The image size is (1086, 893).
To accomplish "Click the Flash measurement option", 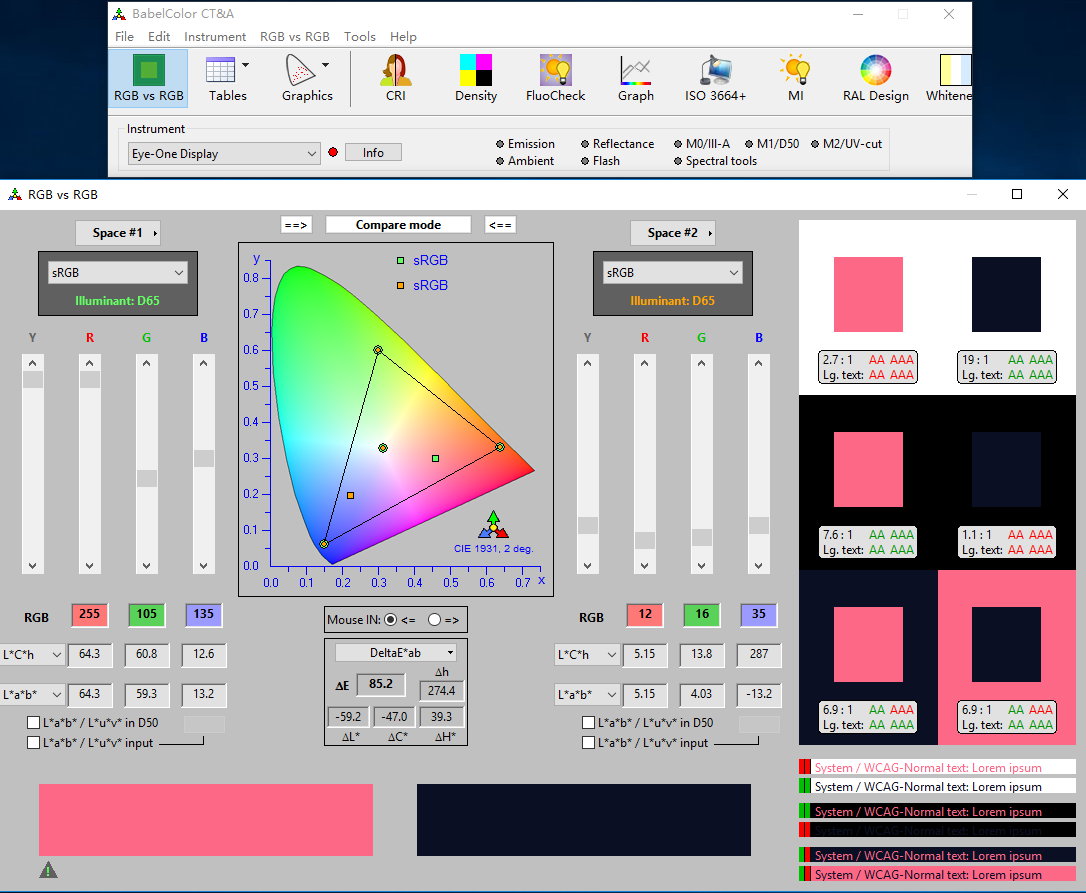I will point(600,161).
